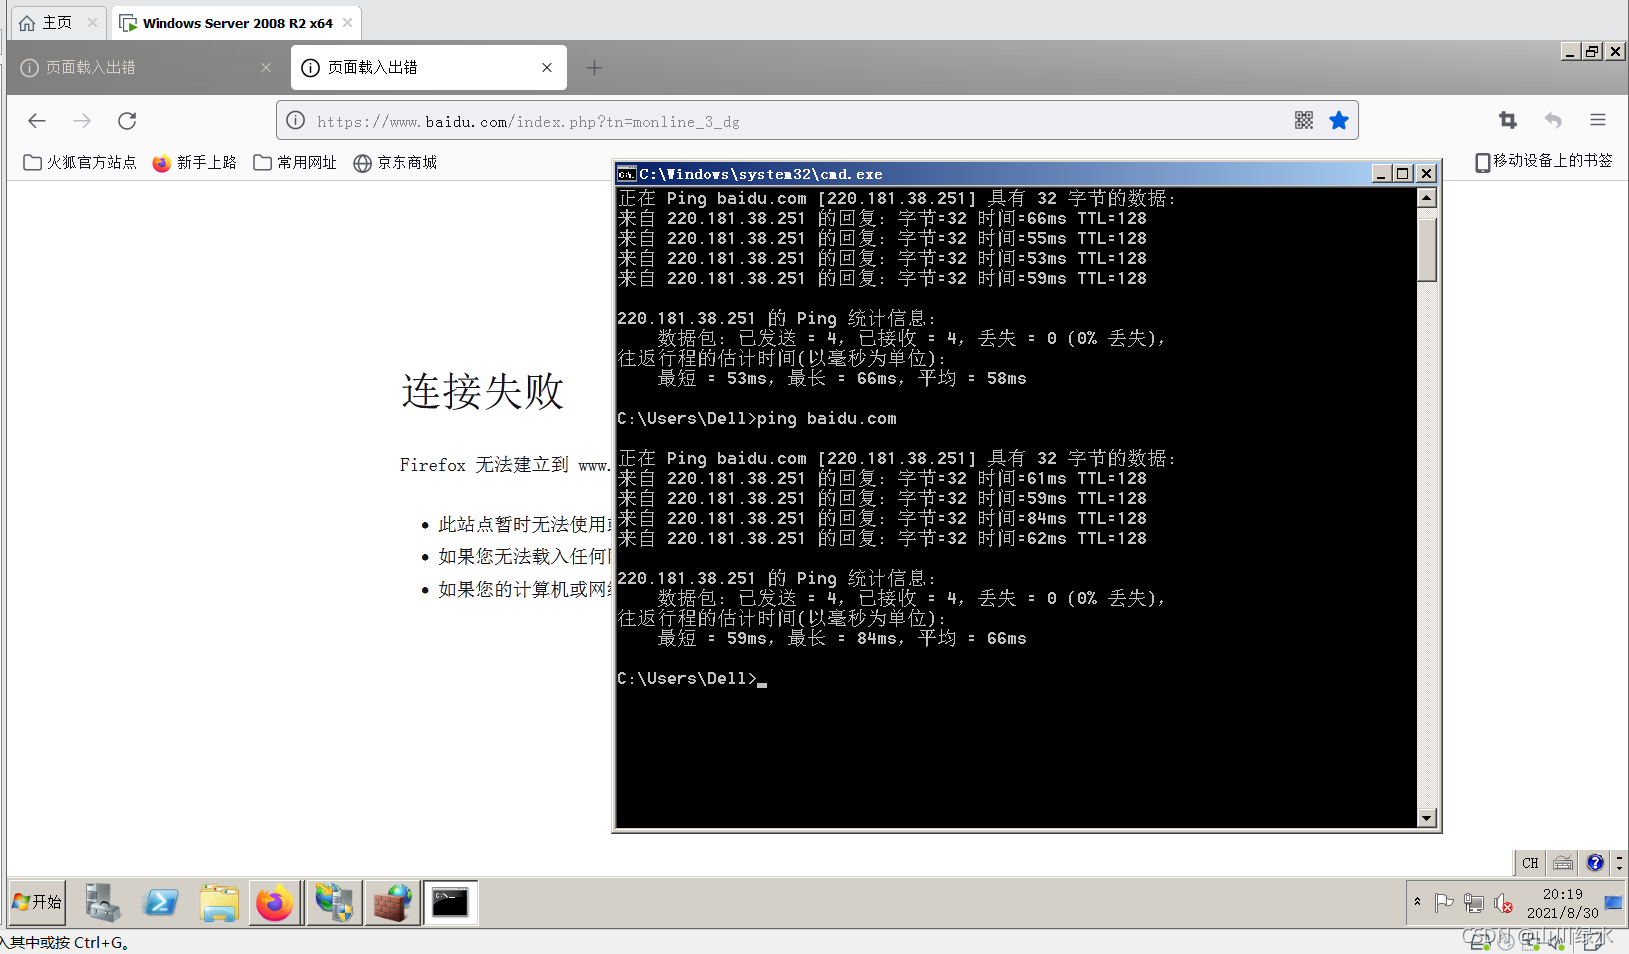The height and width of the screenshot is (954, 1629).
Task: Click the screenshot crop tool icon
Action: [1508, 121]
